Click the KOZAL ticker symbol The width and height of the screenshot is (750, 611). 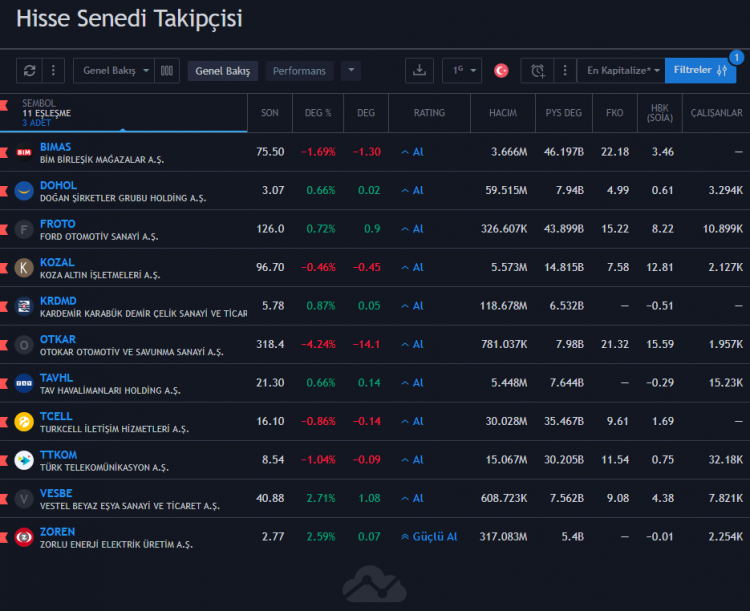[x=57, y=263]
